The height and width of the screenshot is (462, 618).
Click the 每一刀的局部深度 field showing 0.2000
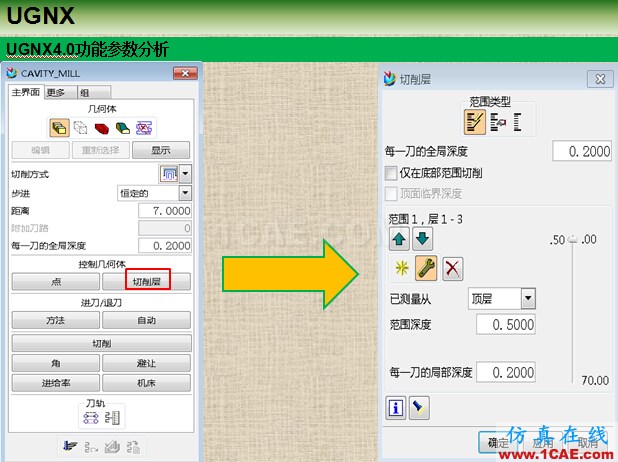point(506,372)
